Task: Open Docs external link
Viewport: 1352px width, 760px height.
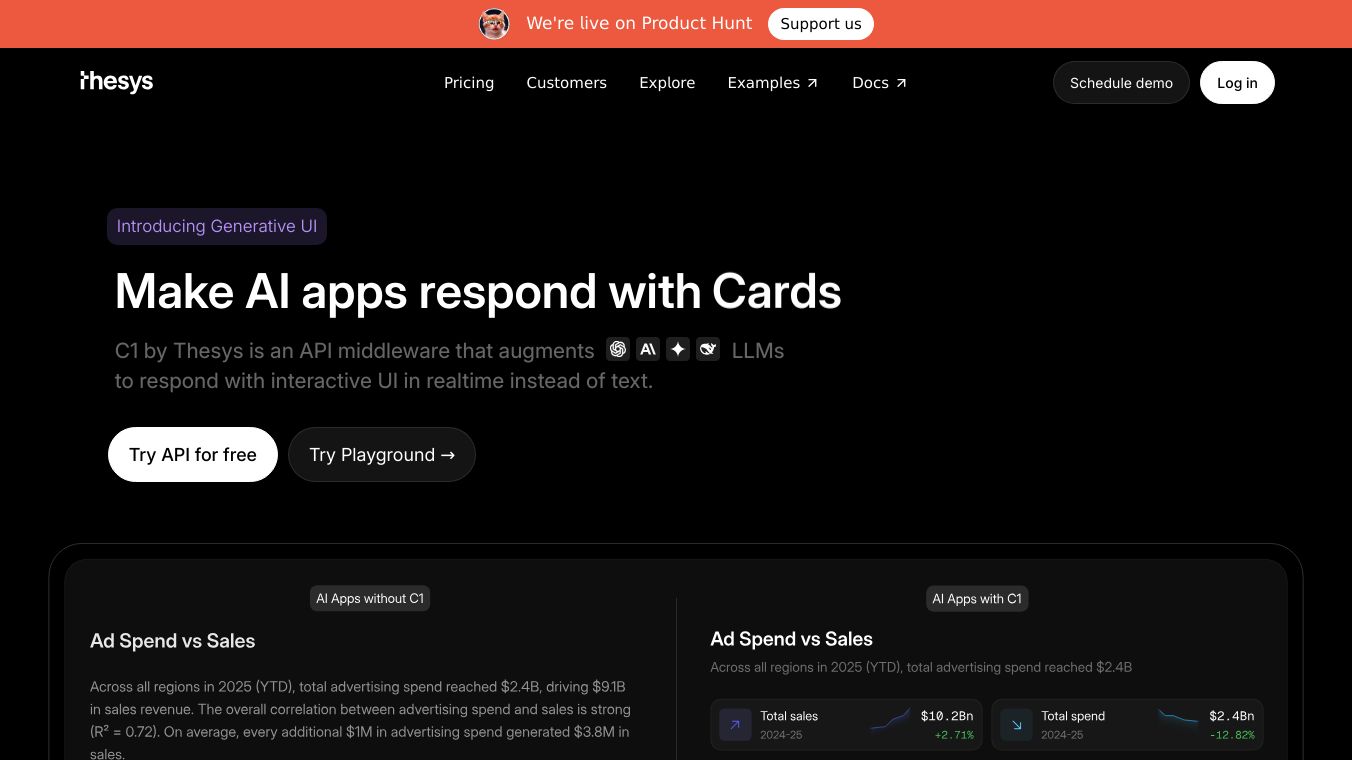Action: (x=880, y=83)
